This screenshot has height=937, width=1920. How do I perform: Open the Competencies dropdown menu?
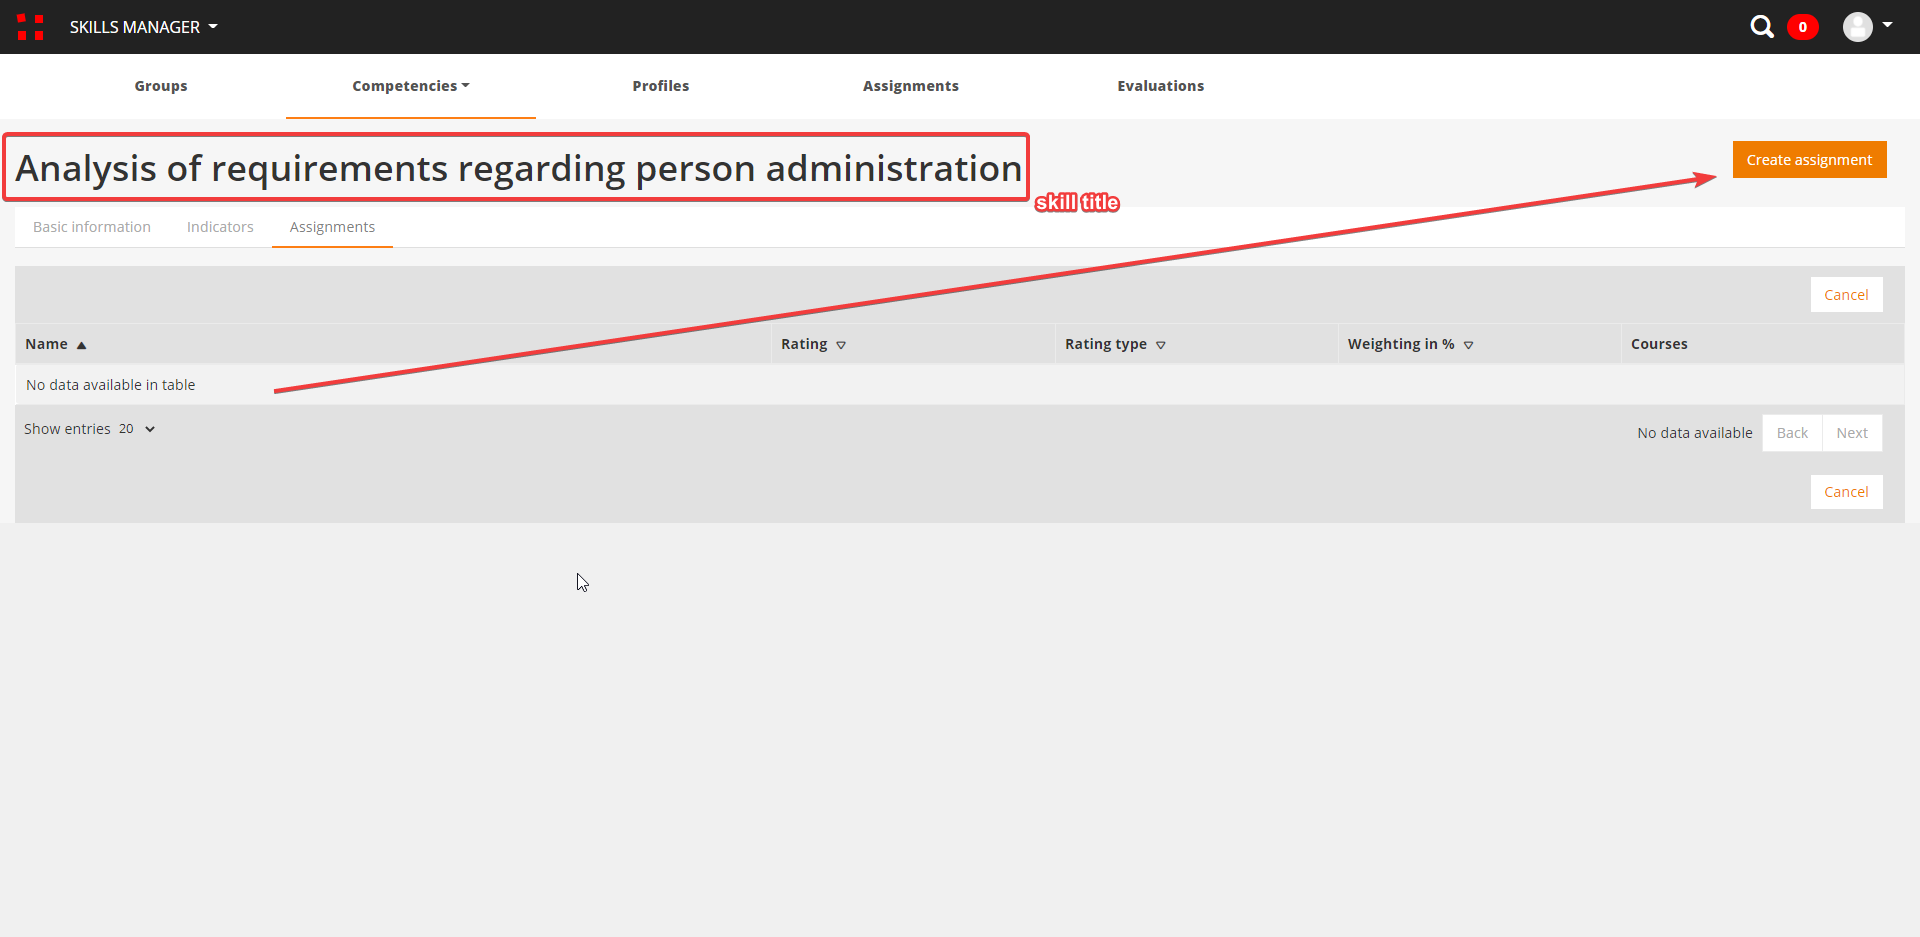pyautogui.click(x=410, y=86)
